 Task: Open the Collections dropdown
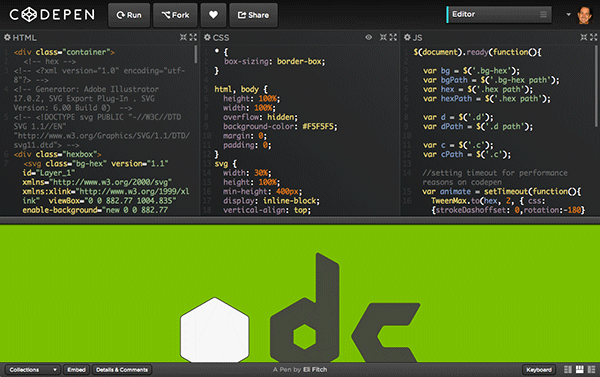click(x=33, y=370)
